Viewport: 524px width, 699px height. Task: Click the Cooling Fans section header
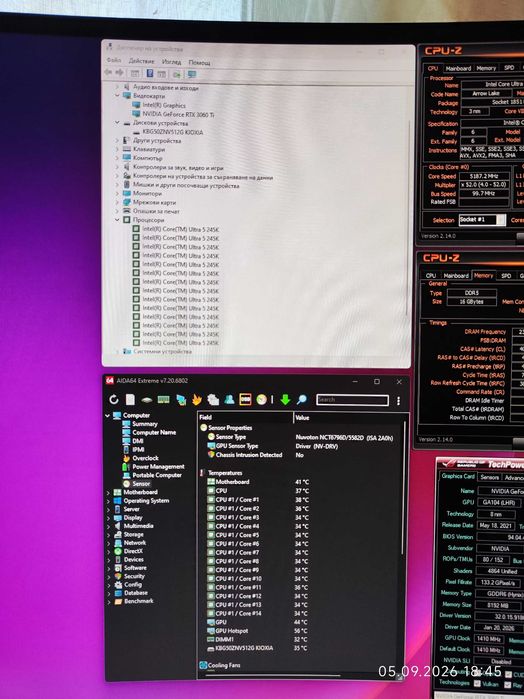[x=220, y=665]
